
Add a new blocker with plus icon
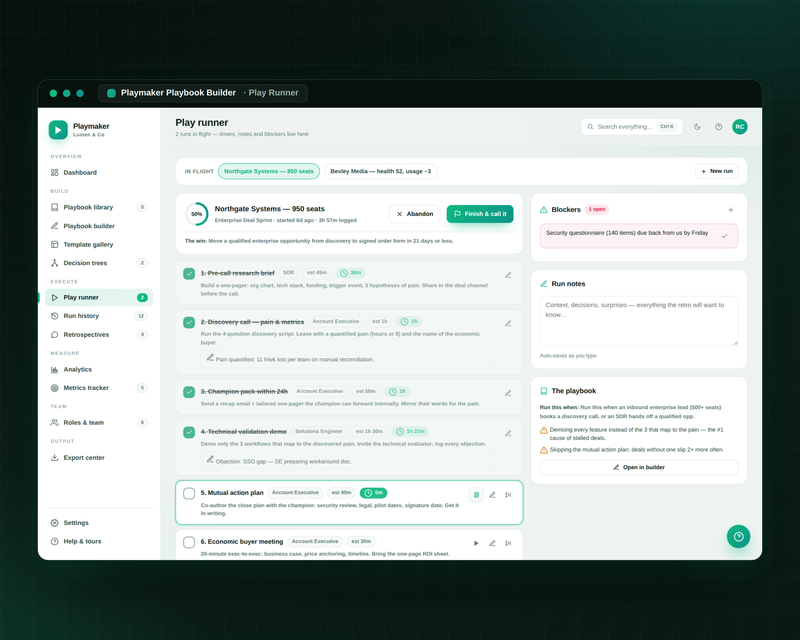(x=731, y=210)
